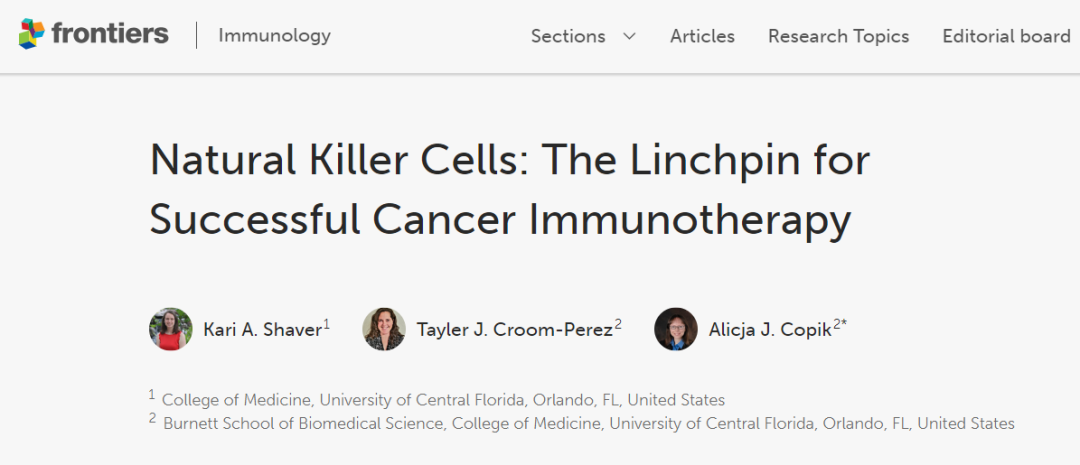Click Kari A. Shaver's profile photo
Screen dimensions: 1080x465
click(x=171, y=329)
